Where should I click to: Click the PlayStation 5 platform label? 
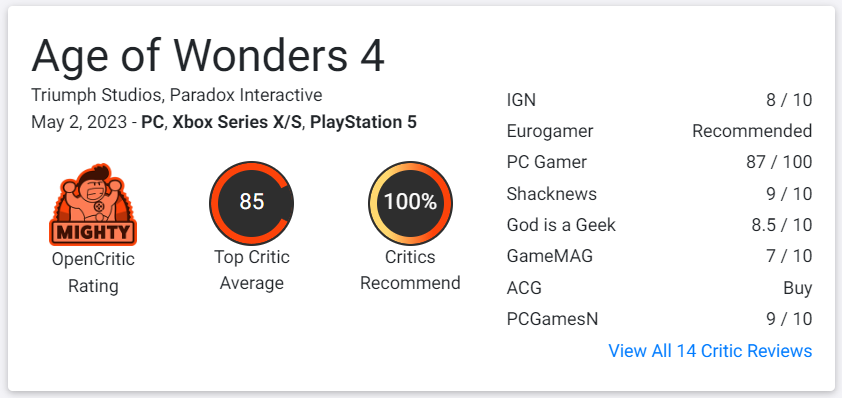364,122
